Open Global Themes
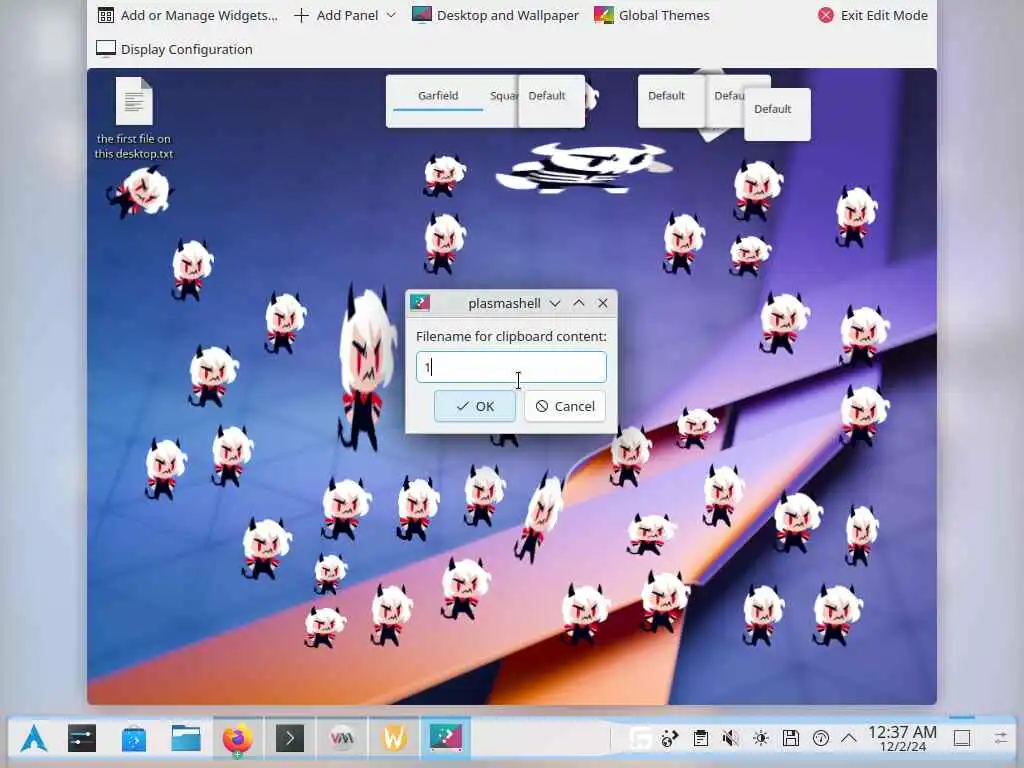1024x768 pixels. (652, 15)
